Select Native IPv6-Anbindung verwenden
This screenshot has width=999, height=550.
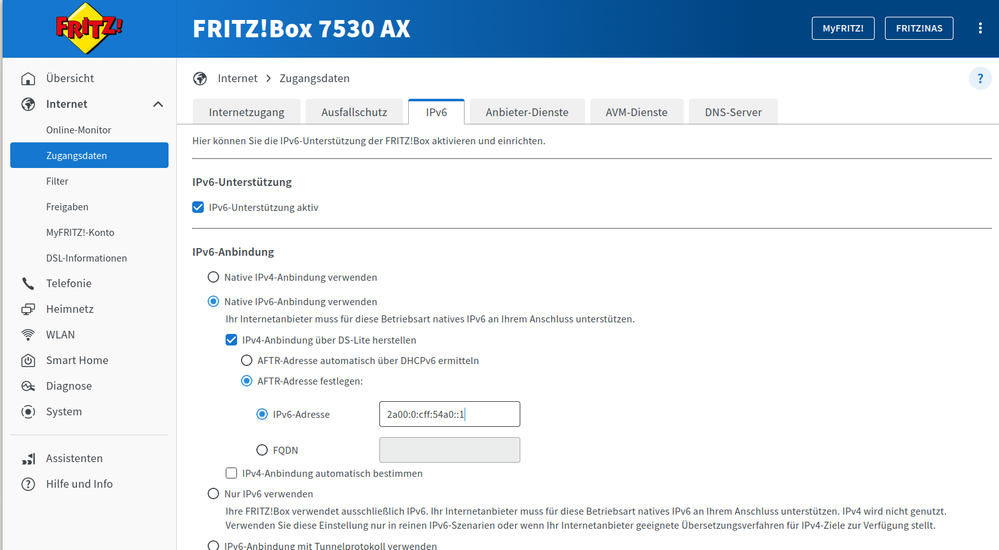(x=213, y=301)
